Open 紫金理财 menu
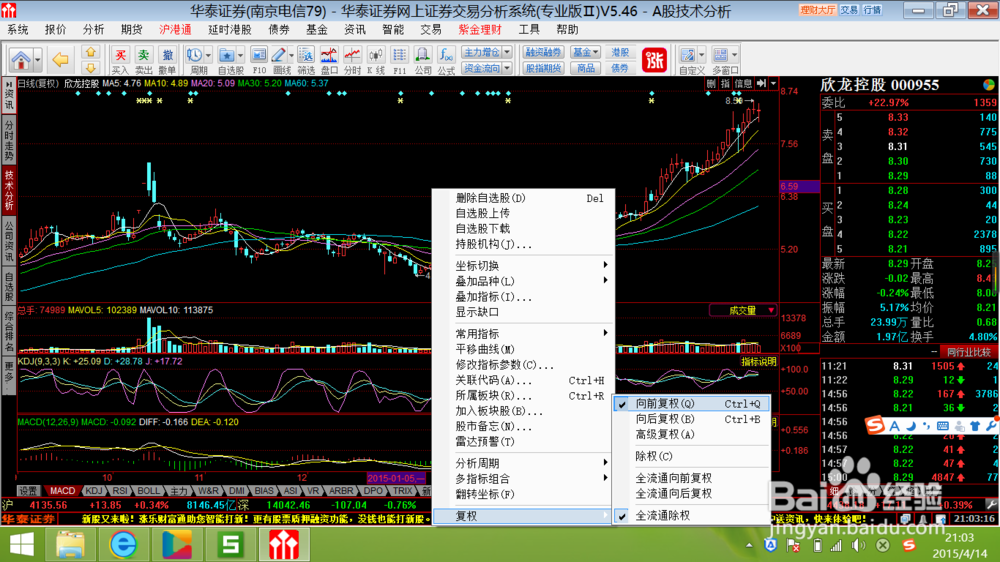 coord(480,30)
